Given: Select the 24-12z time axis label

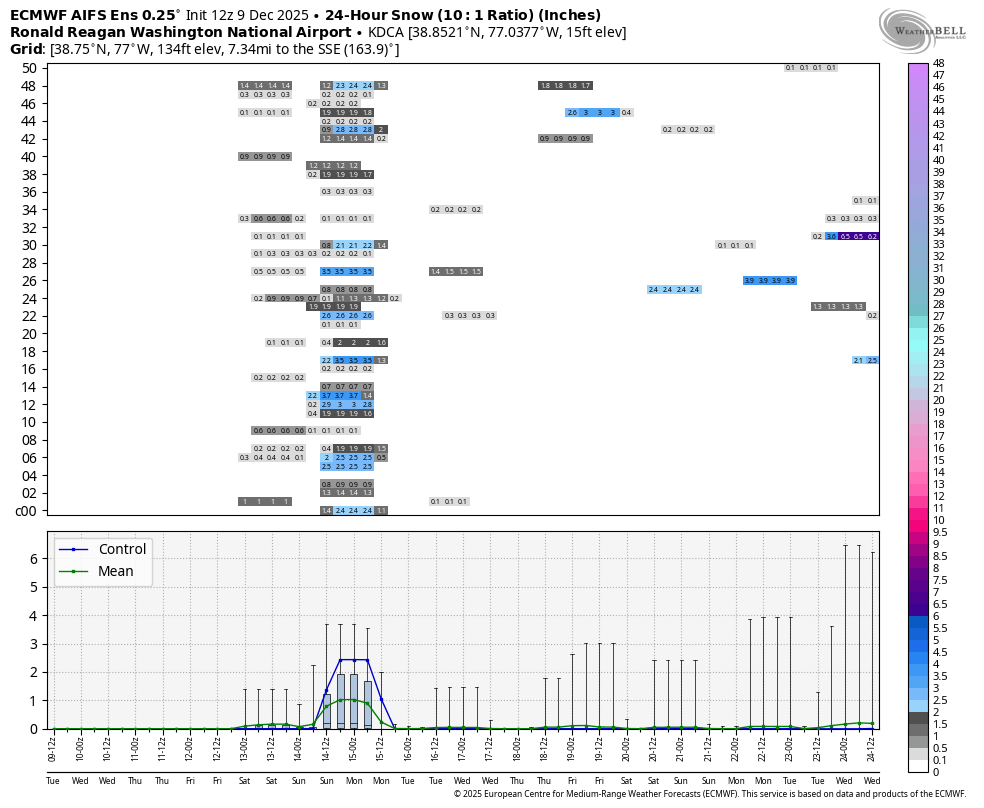Looking at the screenshot, I should point(873,746).
